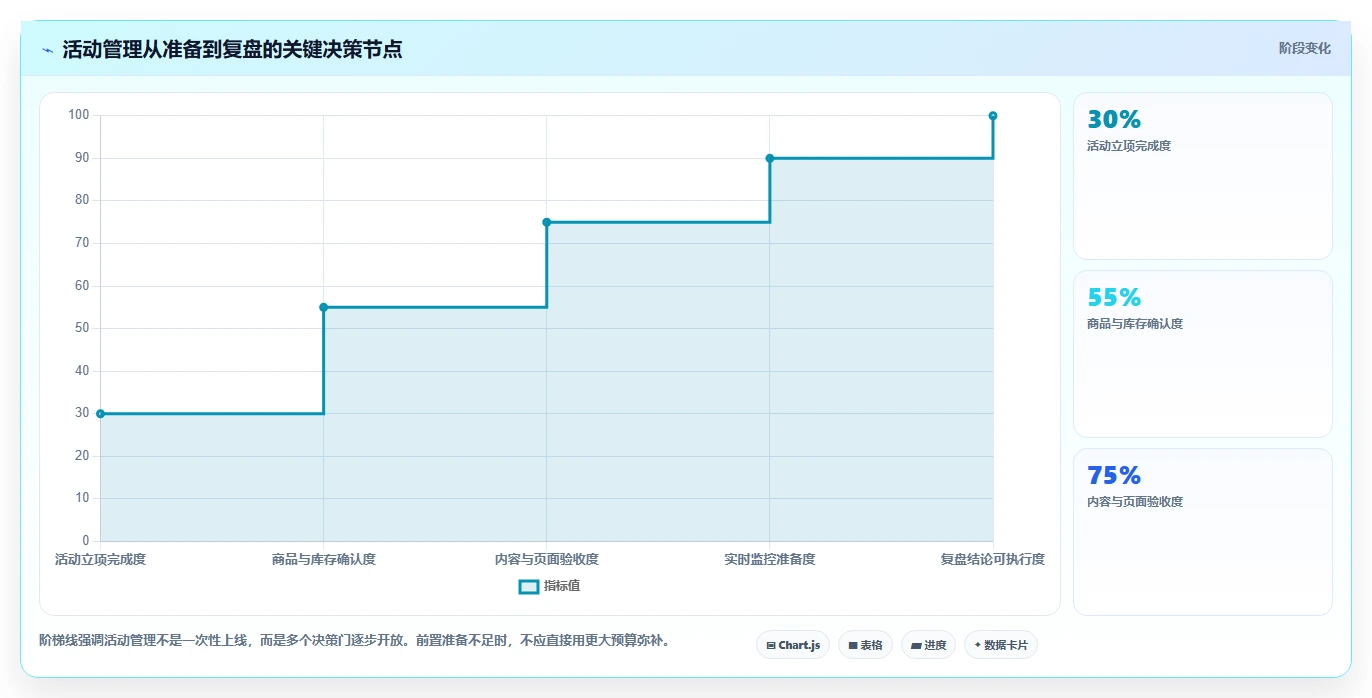
Task: Click the 表格 tag icon
Action: (x=853, y=646)
